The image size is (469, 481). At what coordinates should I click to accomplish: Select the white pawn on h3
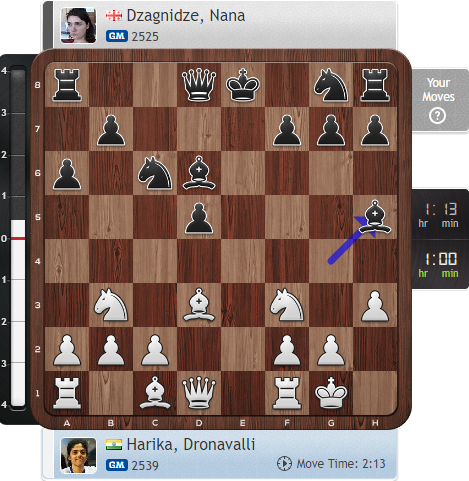pos(375,306)
